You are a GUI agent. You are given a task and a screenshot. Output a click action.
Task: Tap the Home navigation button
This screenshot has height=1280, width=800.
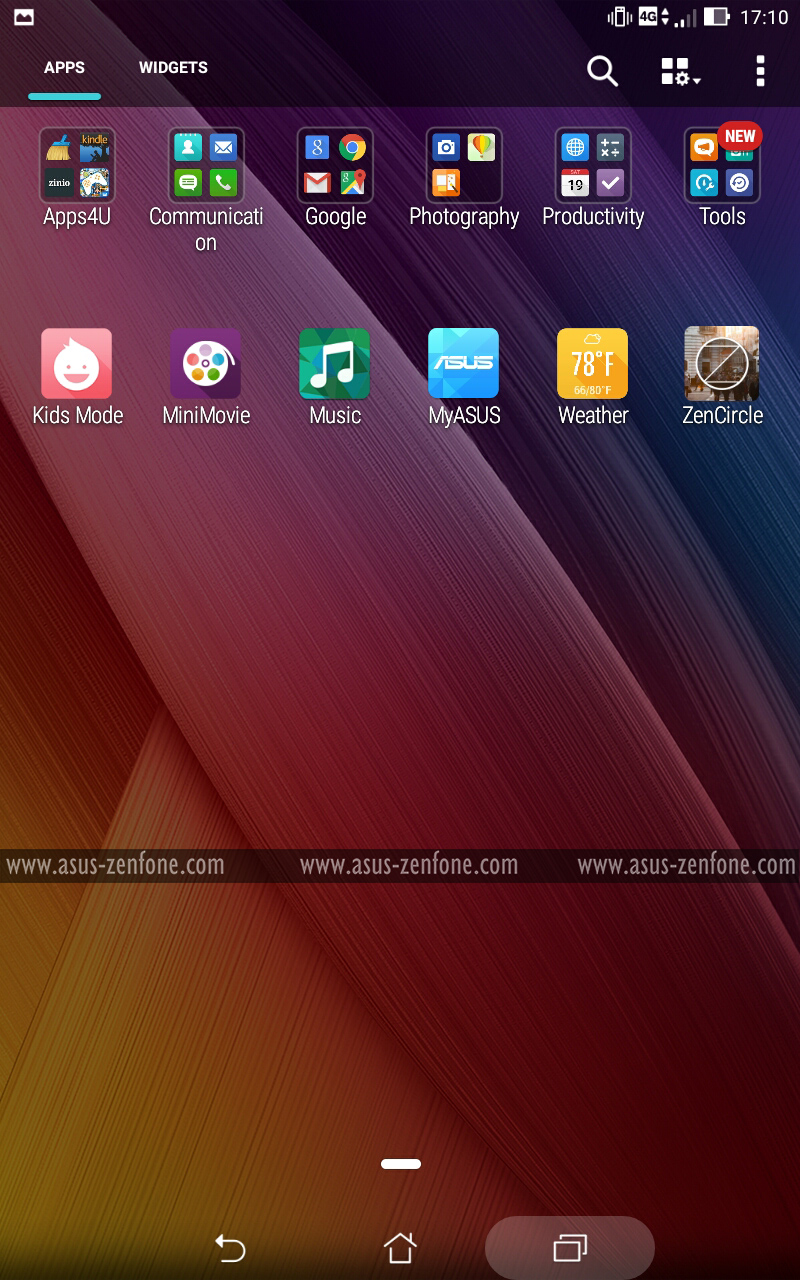pyautogui.click(x=400, y=1247)
